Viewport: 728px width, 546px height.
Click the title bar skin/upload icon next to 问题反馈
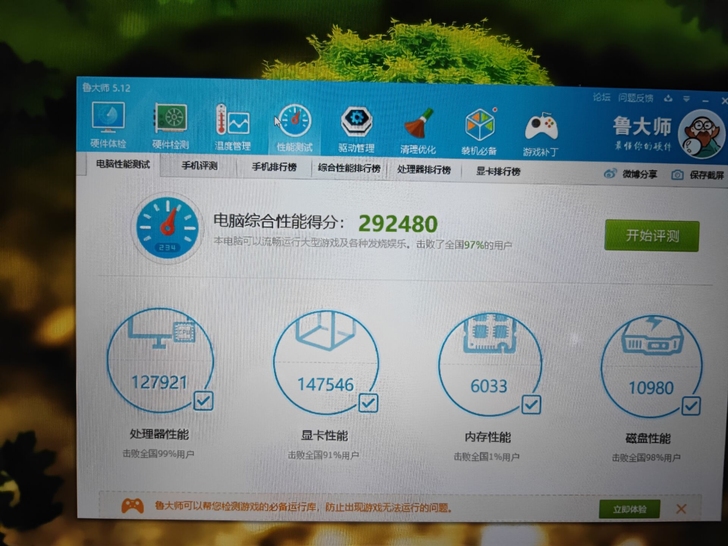click(x=668, y=98)
